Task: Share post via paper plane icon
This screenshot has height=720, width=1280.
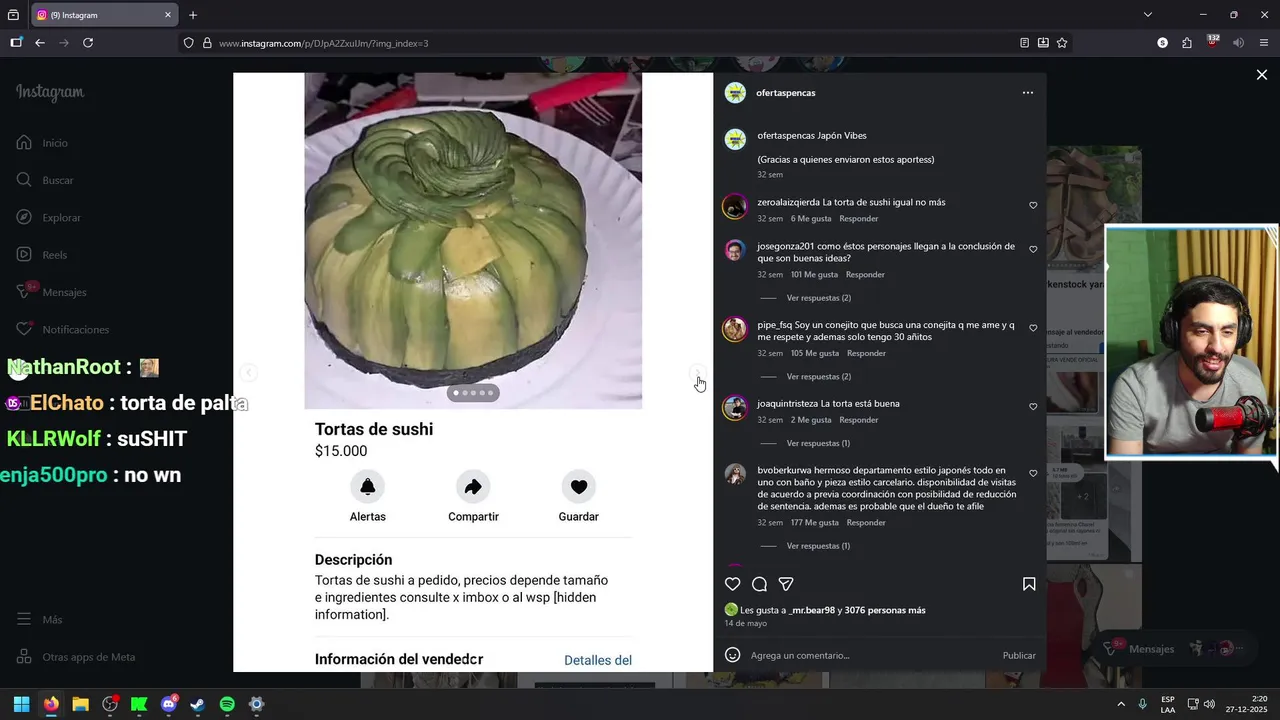Action: tap(786, 584)
